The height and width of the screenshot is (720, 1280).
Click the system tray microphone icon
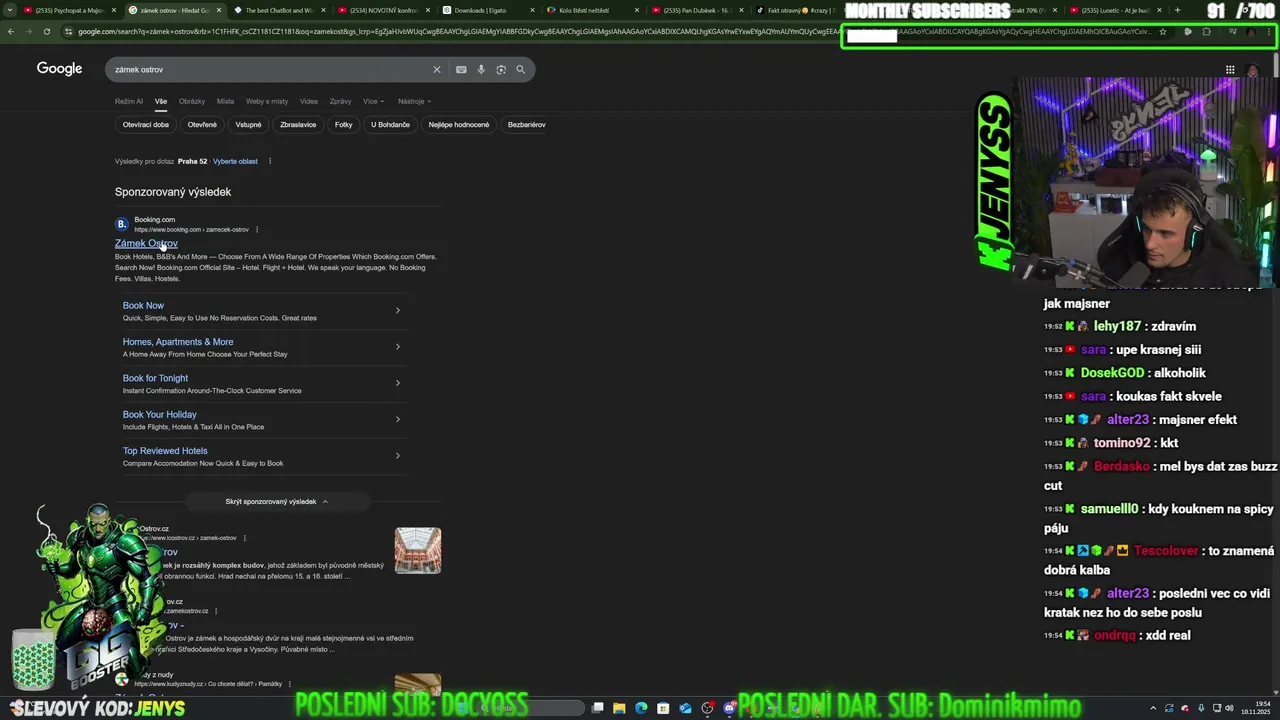tap(1201, 708)
